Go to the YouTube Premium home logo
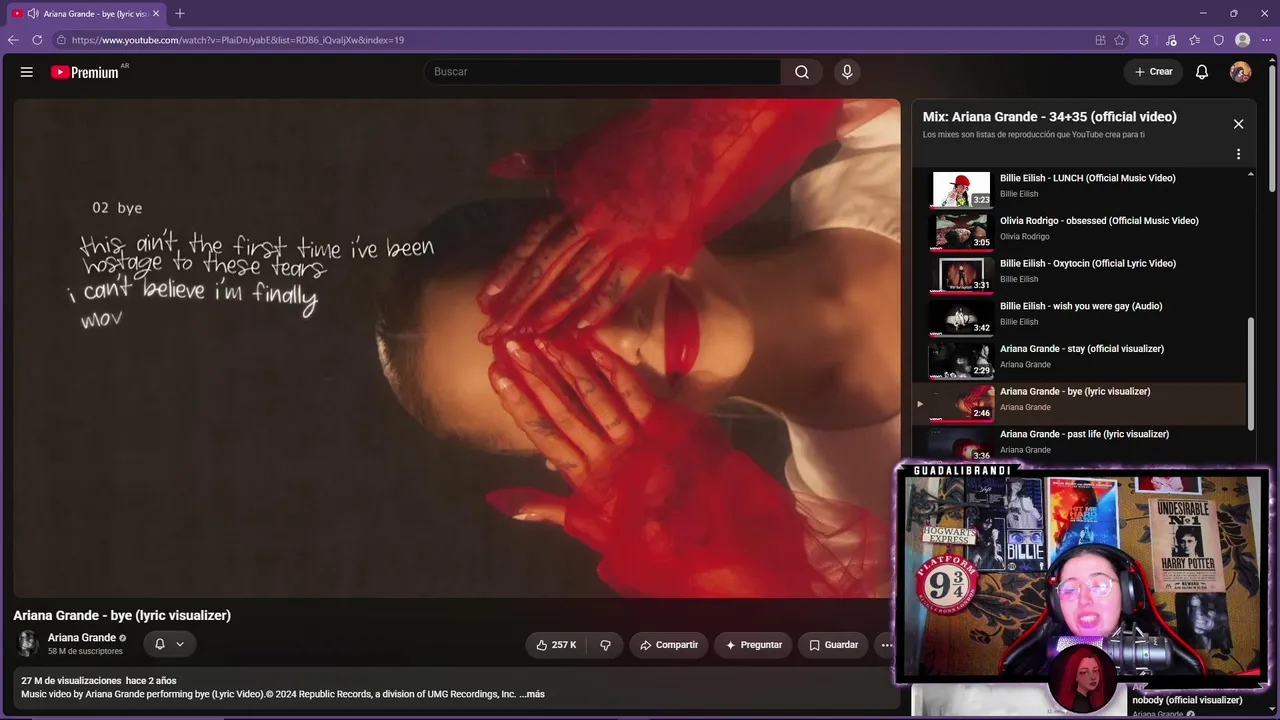 point(85,72)
